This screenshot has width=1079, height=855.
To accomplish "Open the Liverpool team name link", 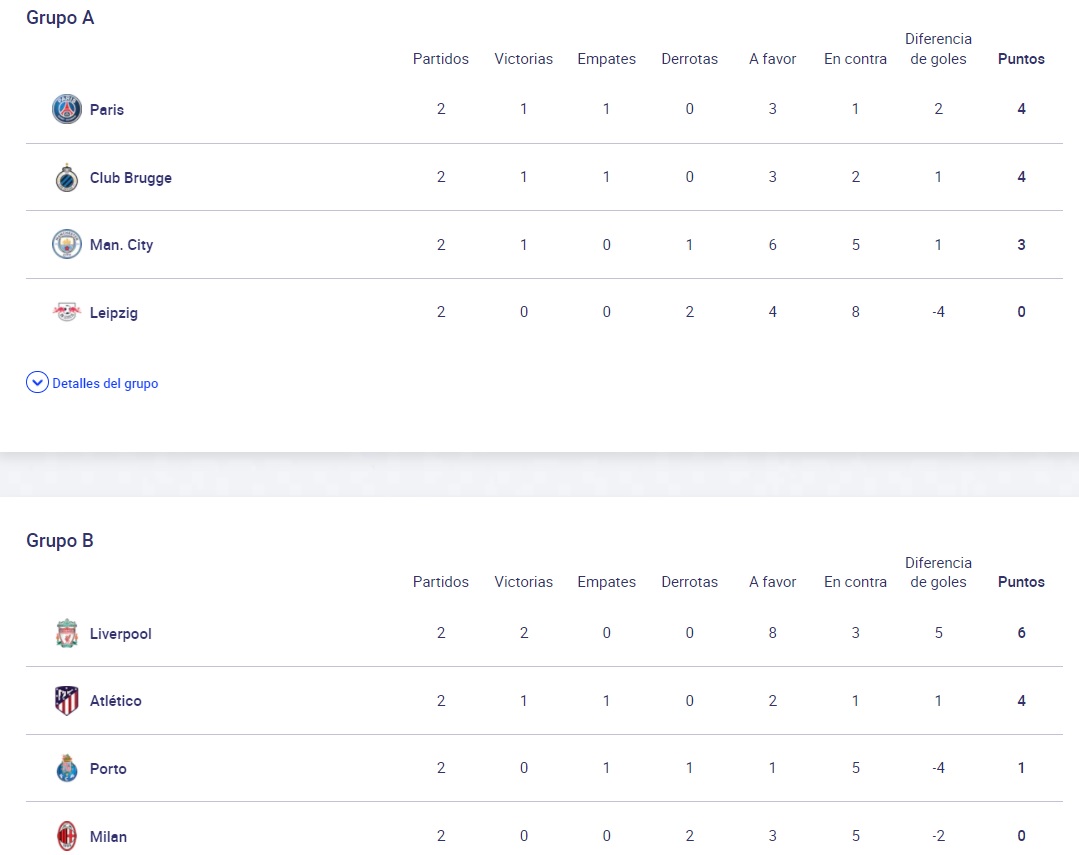I will [x=121, y=634].
